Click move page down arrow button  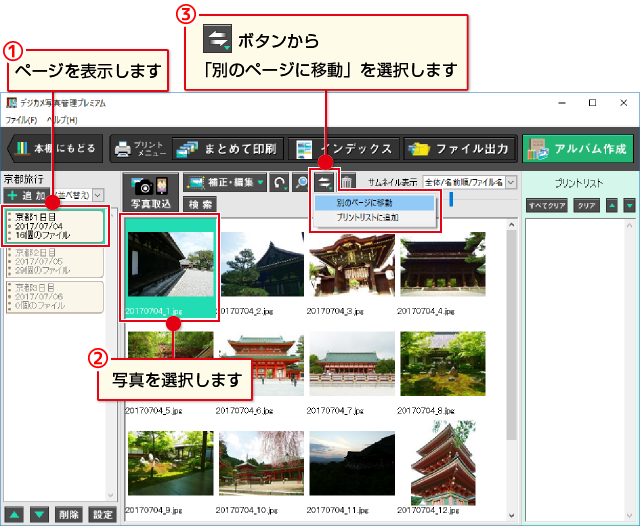pos(39,515)
